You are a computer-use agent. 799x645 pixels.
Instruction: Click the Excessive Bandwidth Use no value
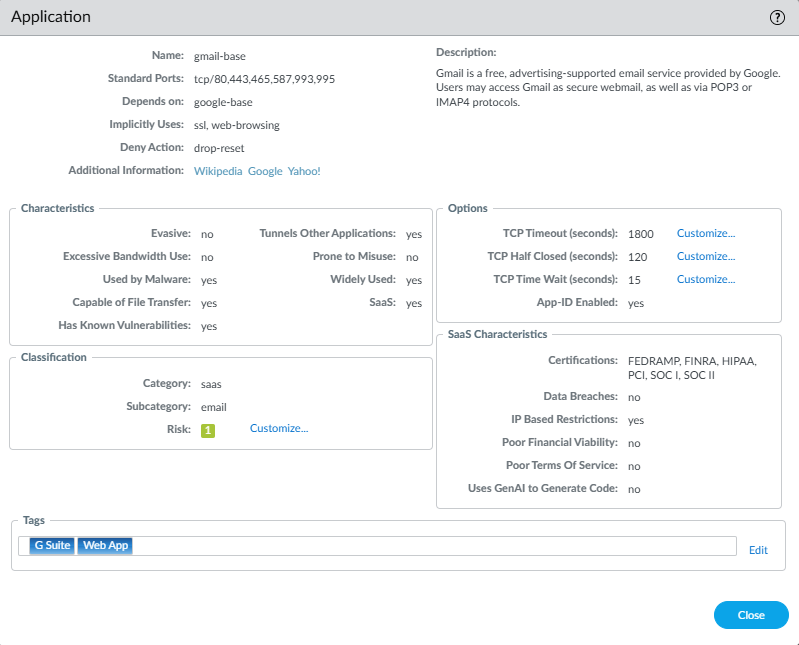click(207, 257)
